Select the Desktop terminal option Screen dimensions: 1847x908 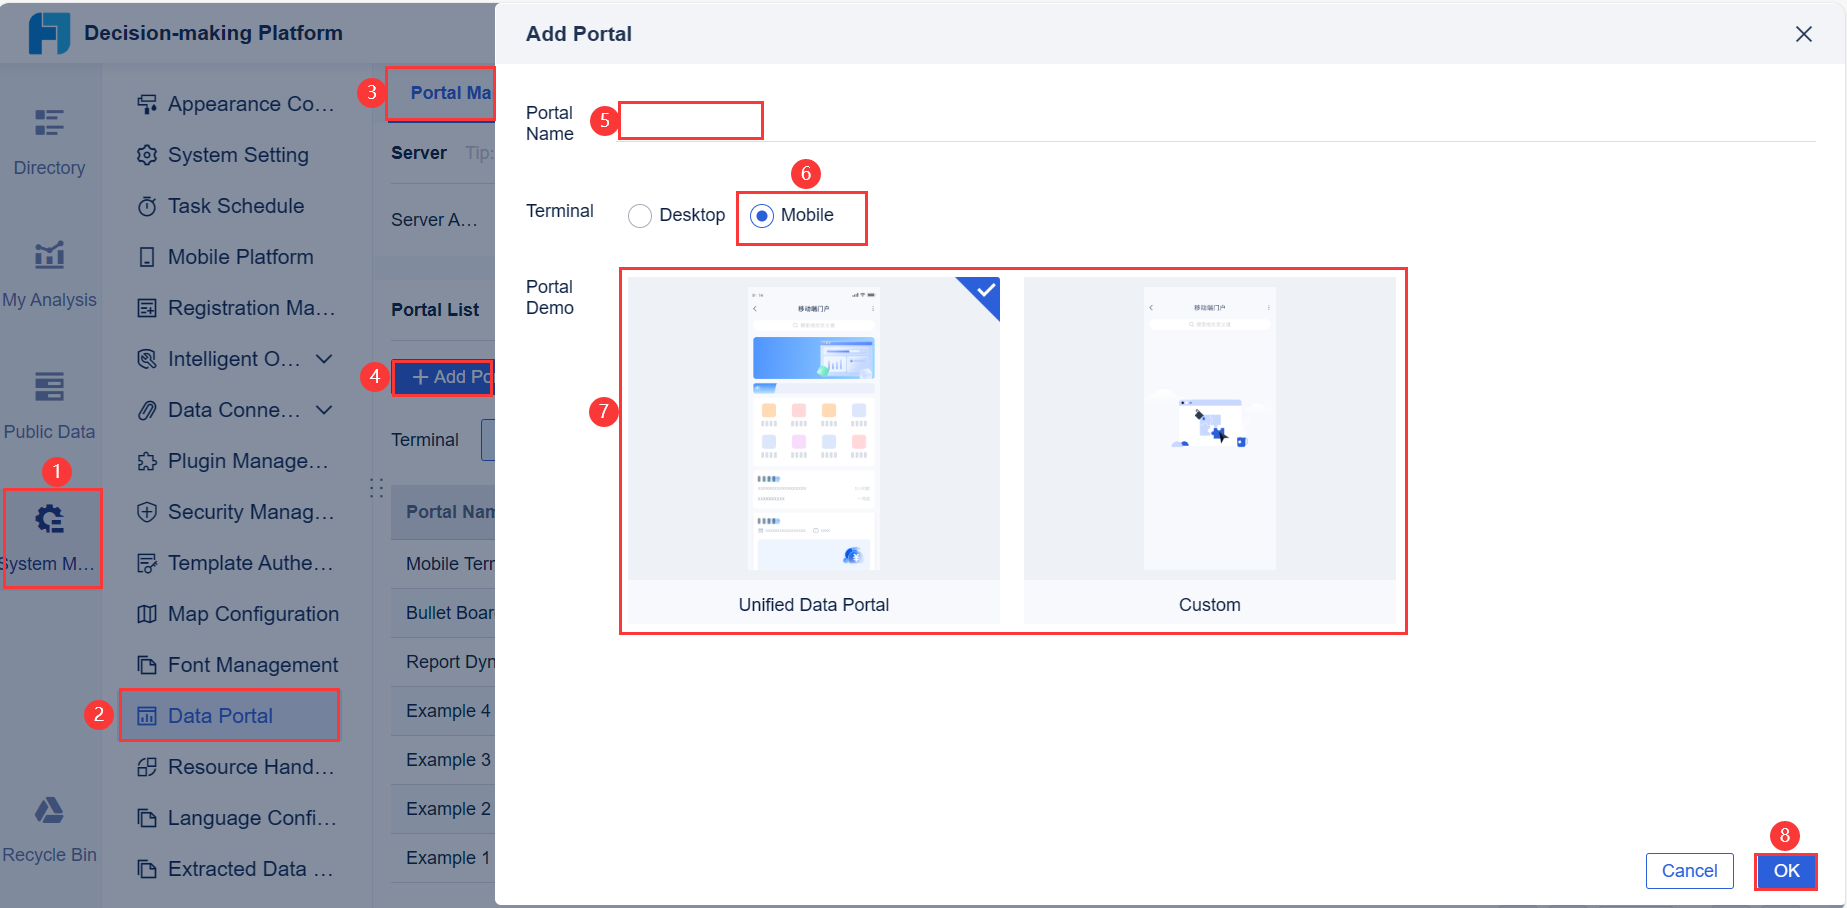640,215
